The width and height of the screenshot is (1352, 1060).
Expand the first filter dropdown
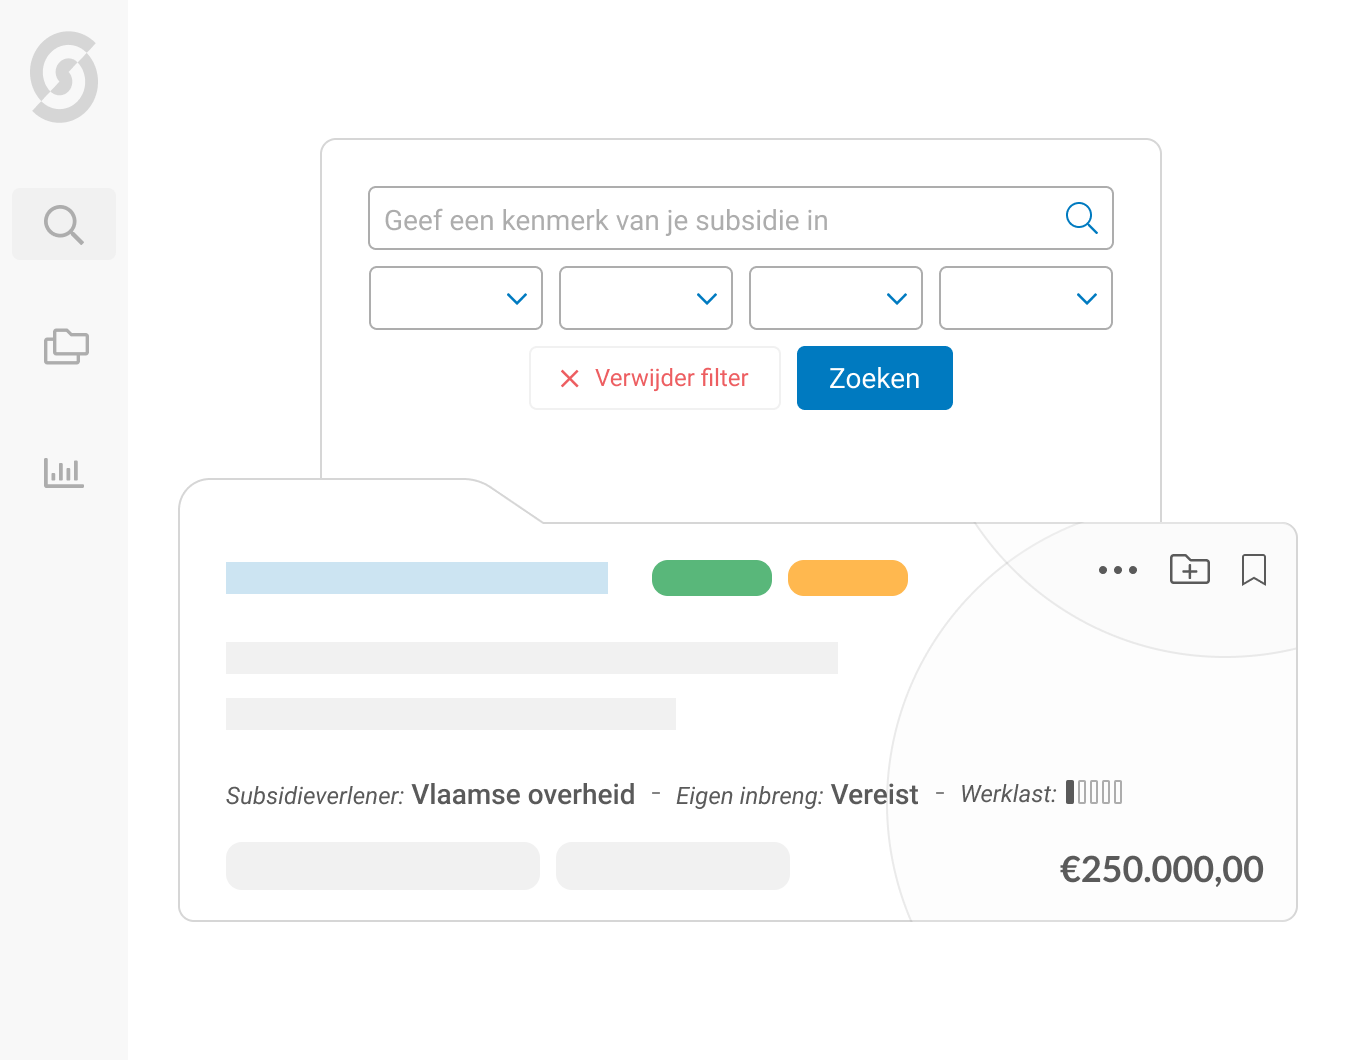pos(456,298)
